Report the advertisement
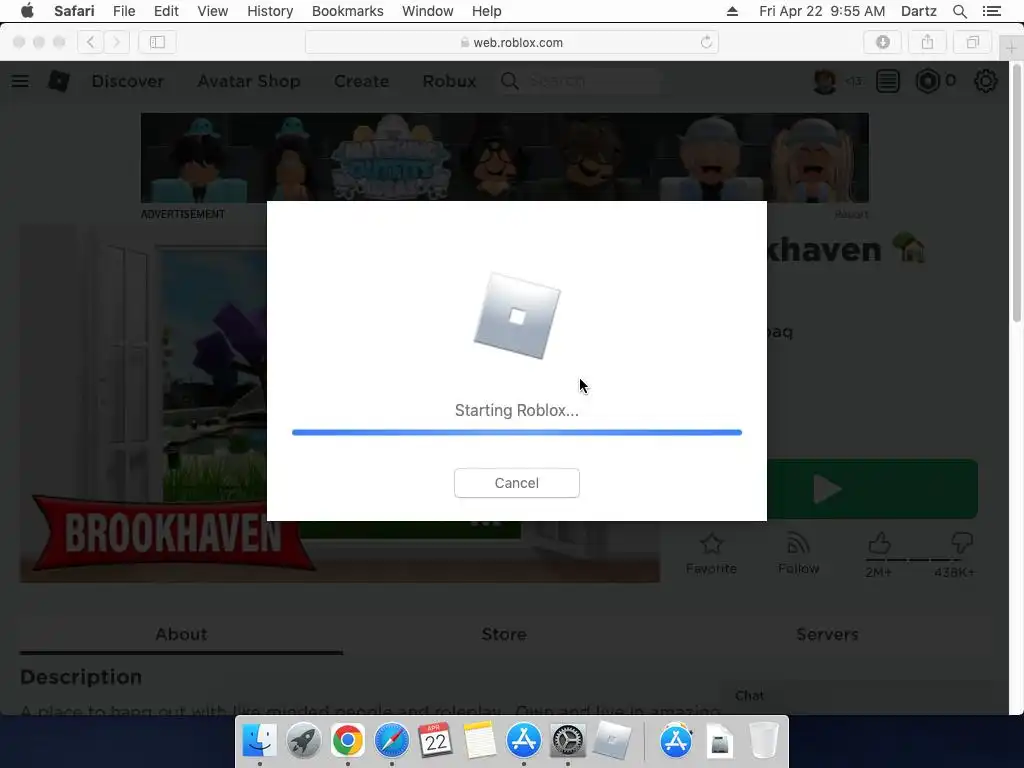 tap(851, 214)
